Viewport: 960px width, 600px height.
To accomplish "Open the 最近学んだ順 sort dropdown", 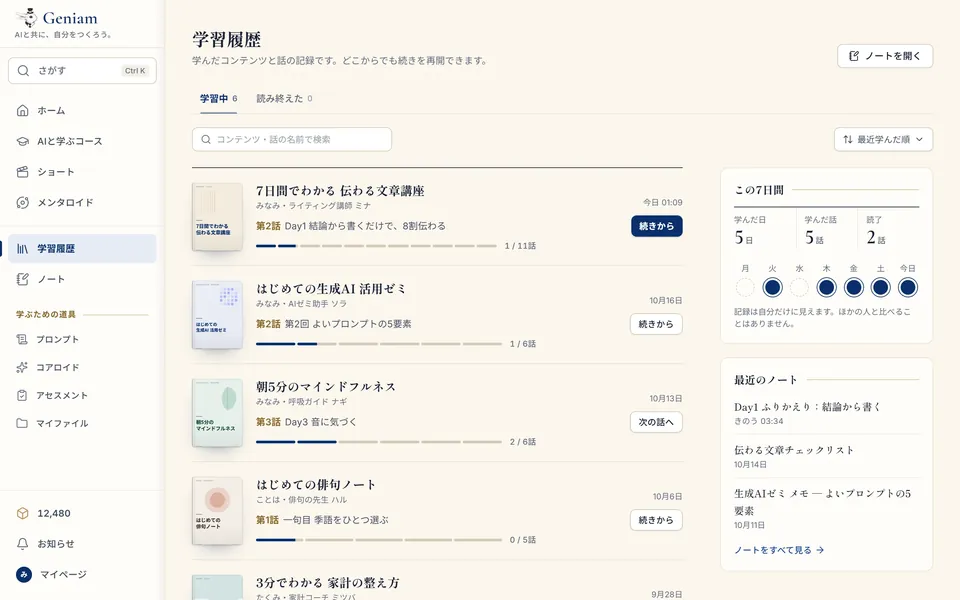I will point(883,139).
